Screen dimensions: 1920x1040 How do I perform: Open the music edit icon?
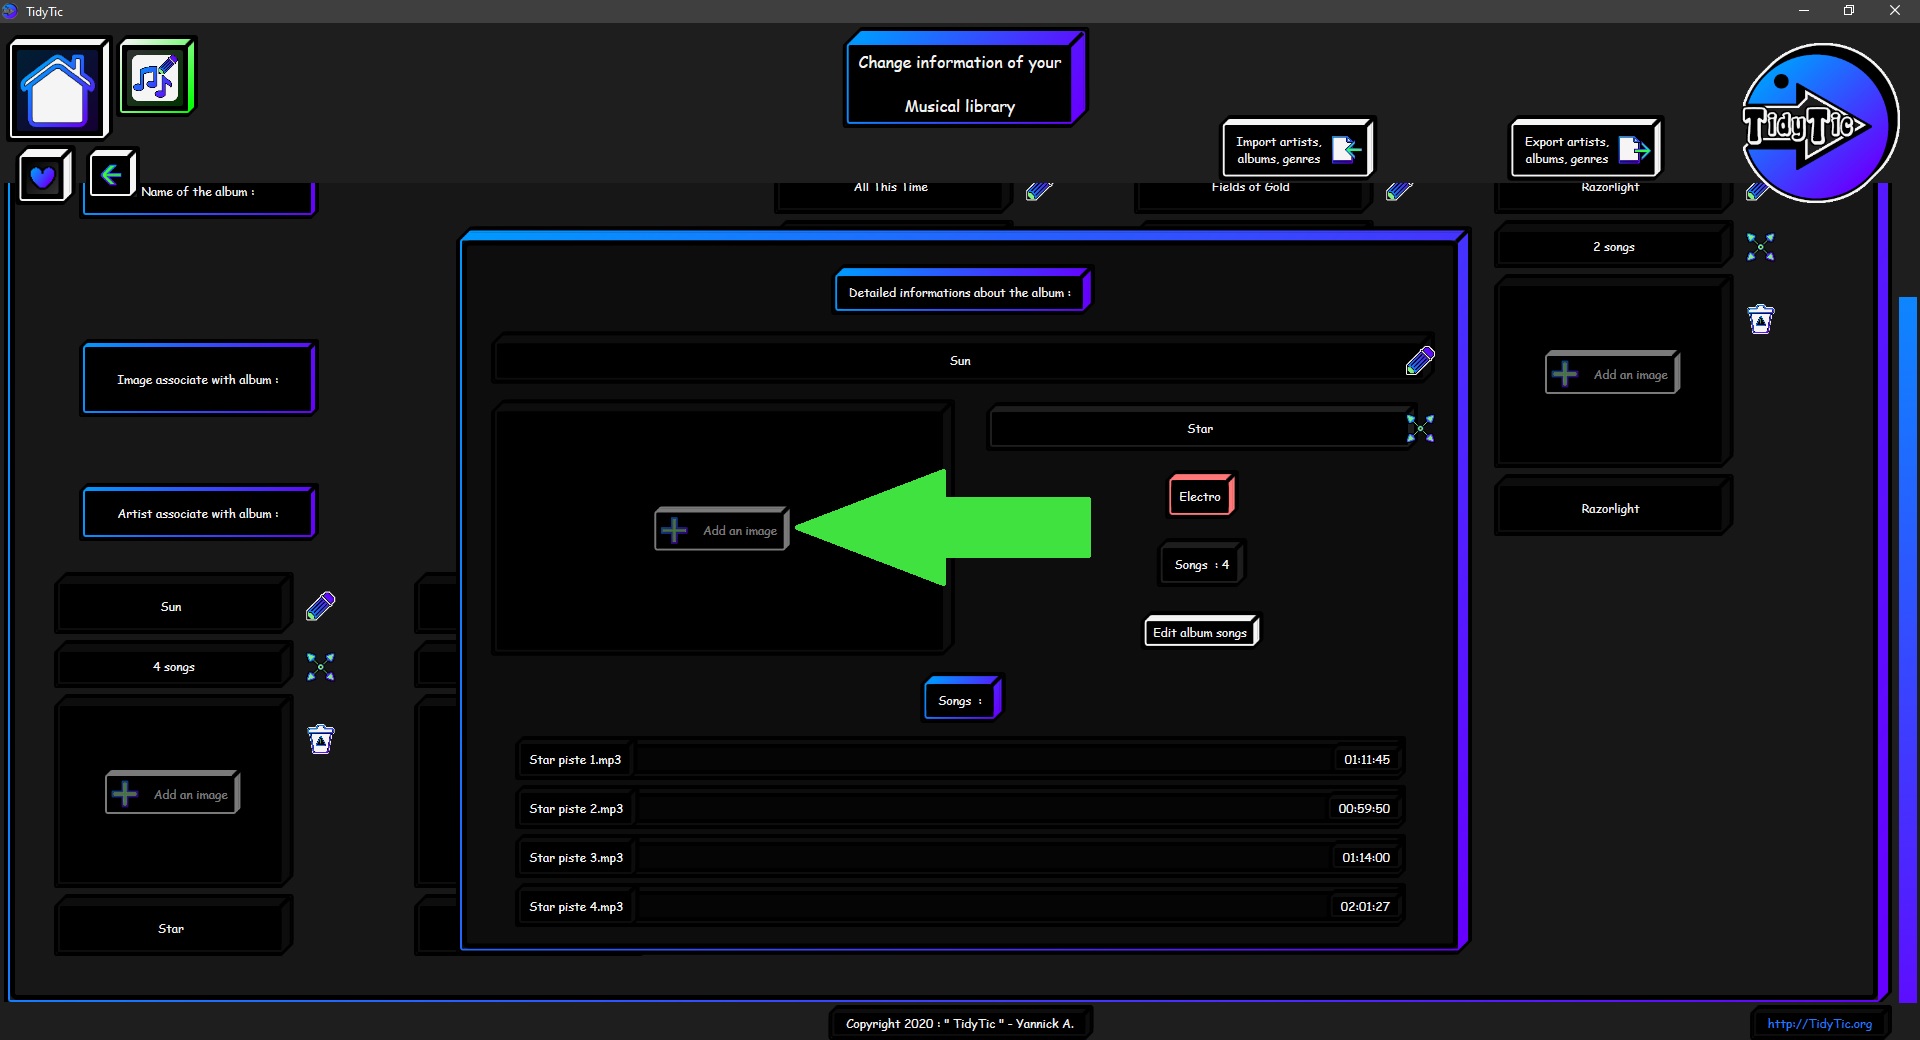click(156, 77)
